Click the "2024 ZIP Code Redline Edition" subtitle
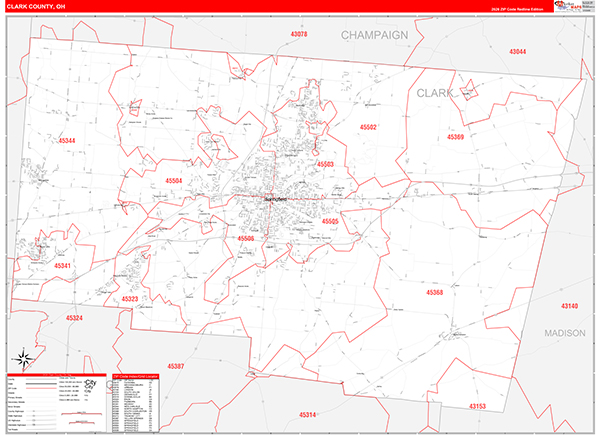Viewport: 600px width, 435px height. tap(517, 9)
